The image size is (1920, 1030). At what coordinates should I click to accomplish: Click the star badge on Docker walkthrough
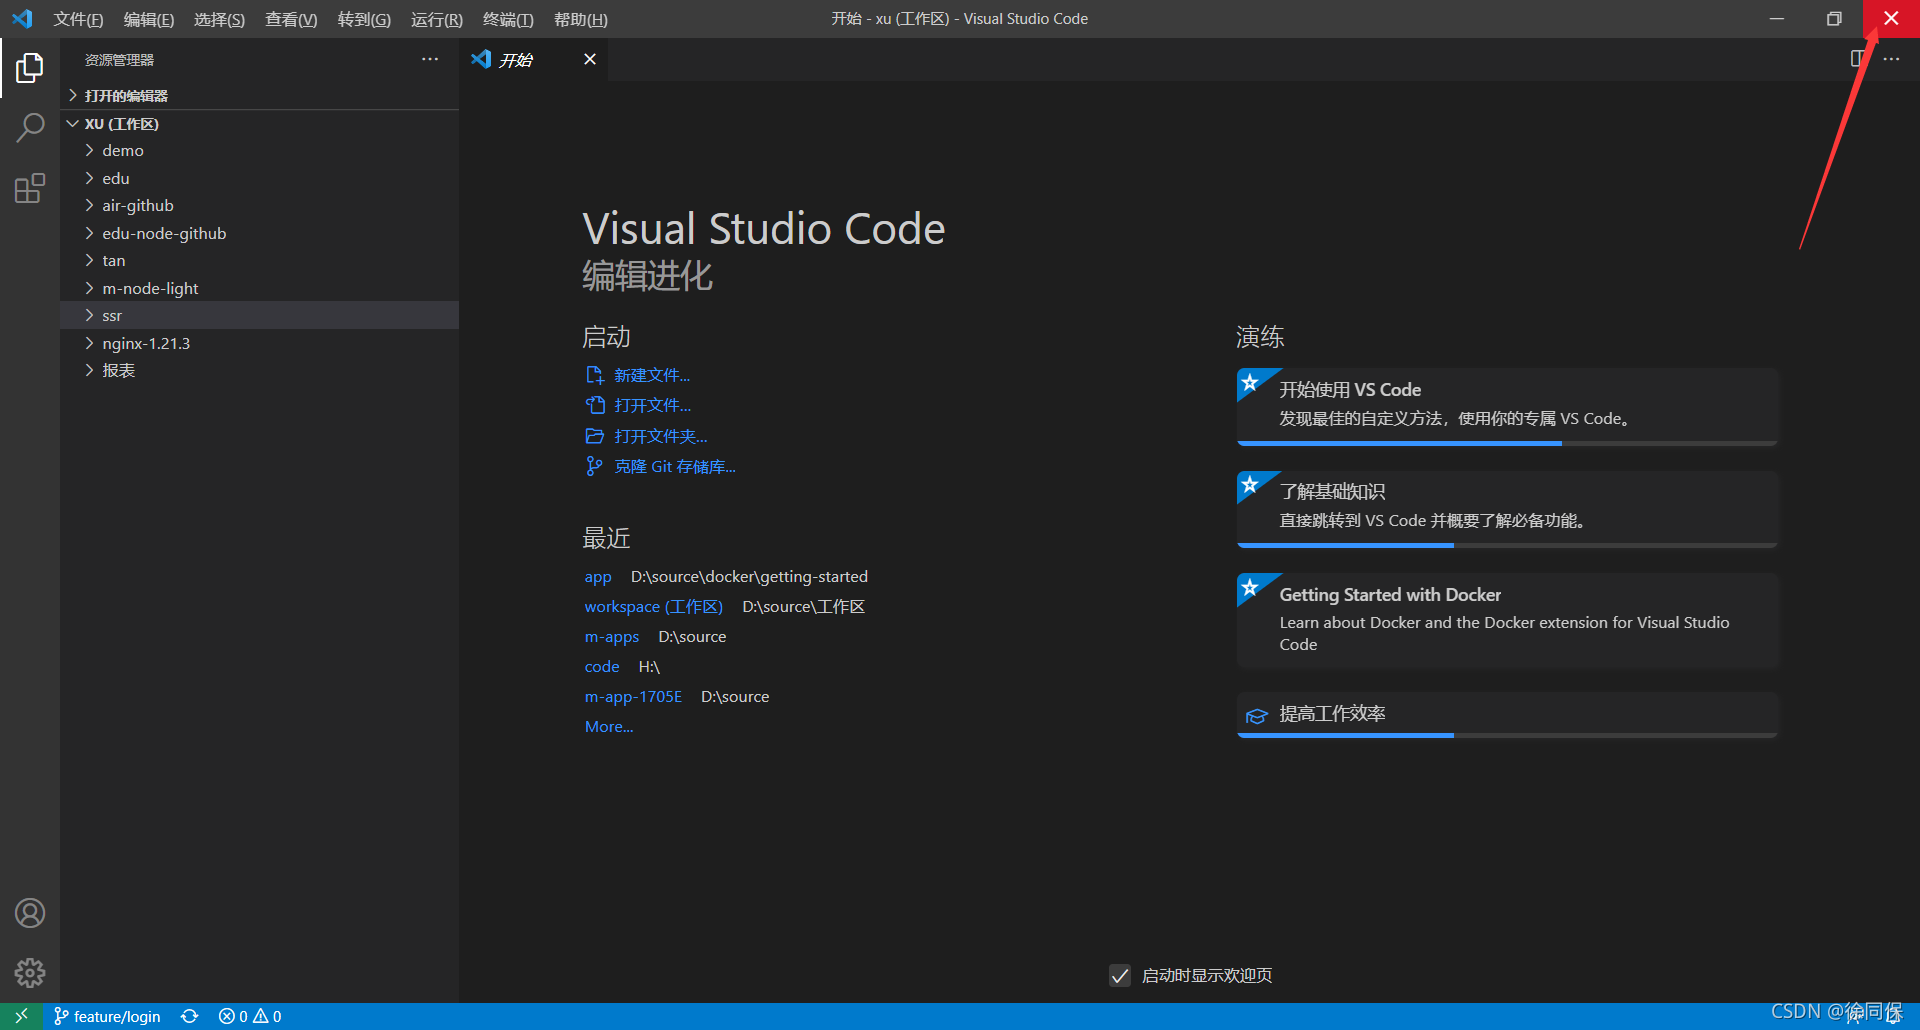[x=1250, y=587]
